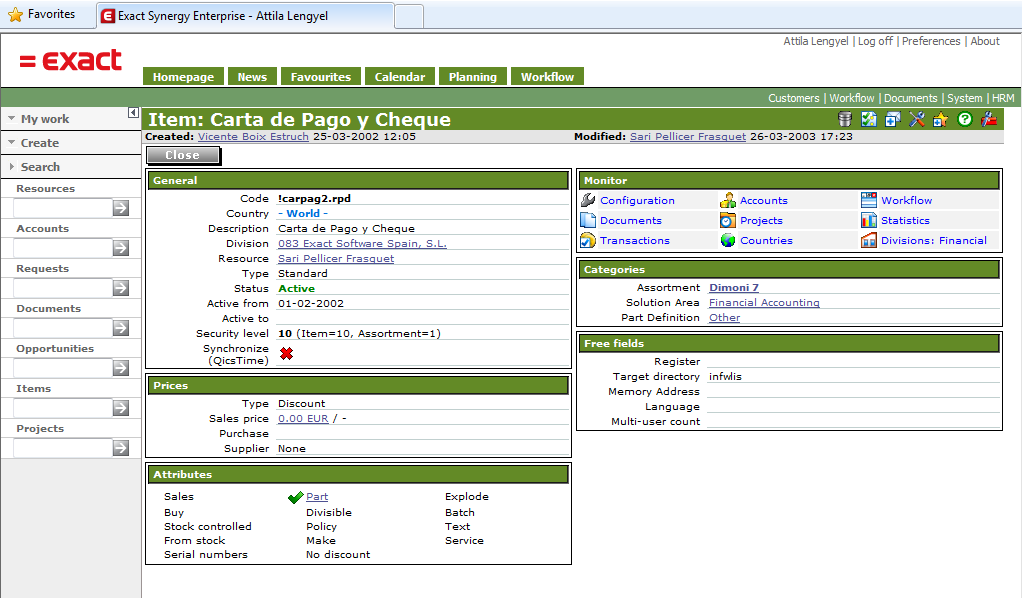This screenshot has height=598, width=1022.
Task: Open the Dimoni 7 assortment link
Action: coord(734,287)
